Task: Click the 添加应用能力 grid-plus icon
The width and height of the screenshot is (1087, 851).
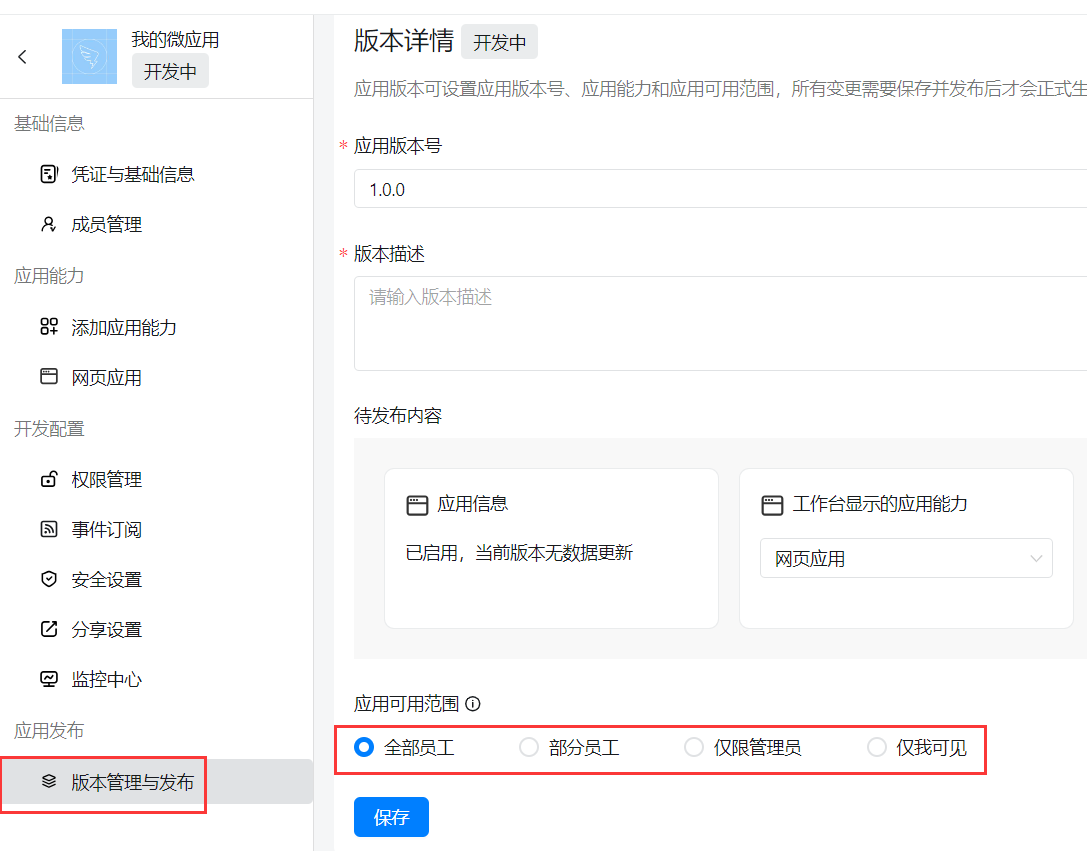Action: pyautogui.click(x=48, y=327)
